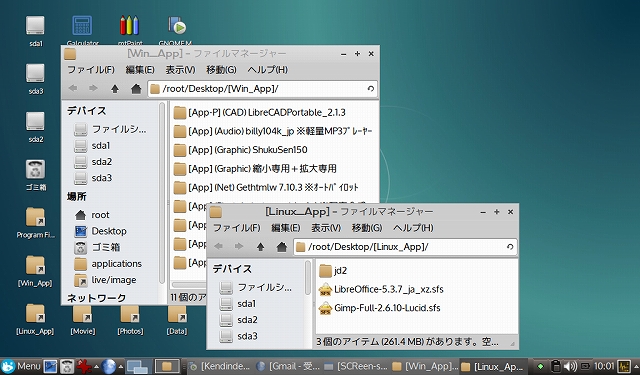Viewport: 640px width, 375px height.
Task: Select root in Win_App sidebar
Action: tap(100, 215)
